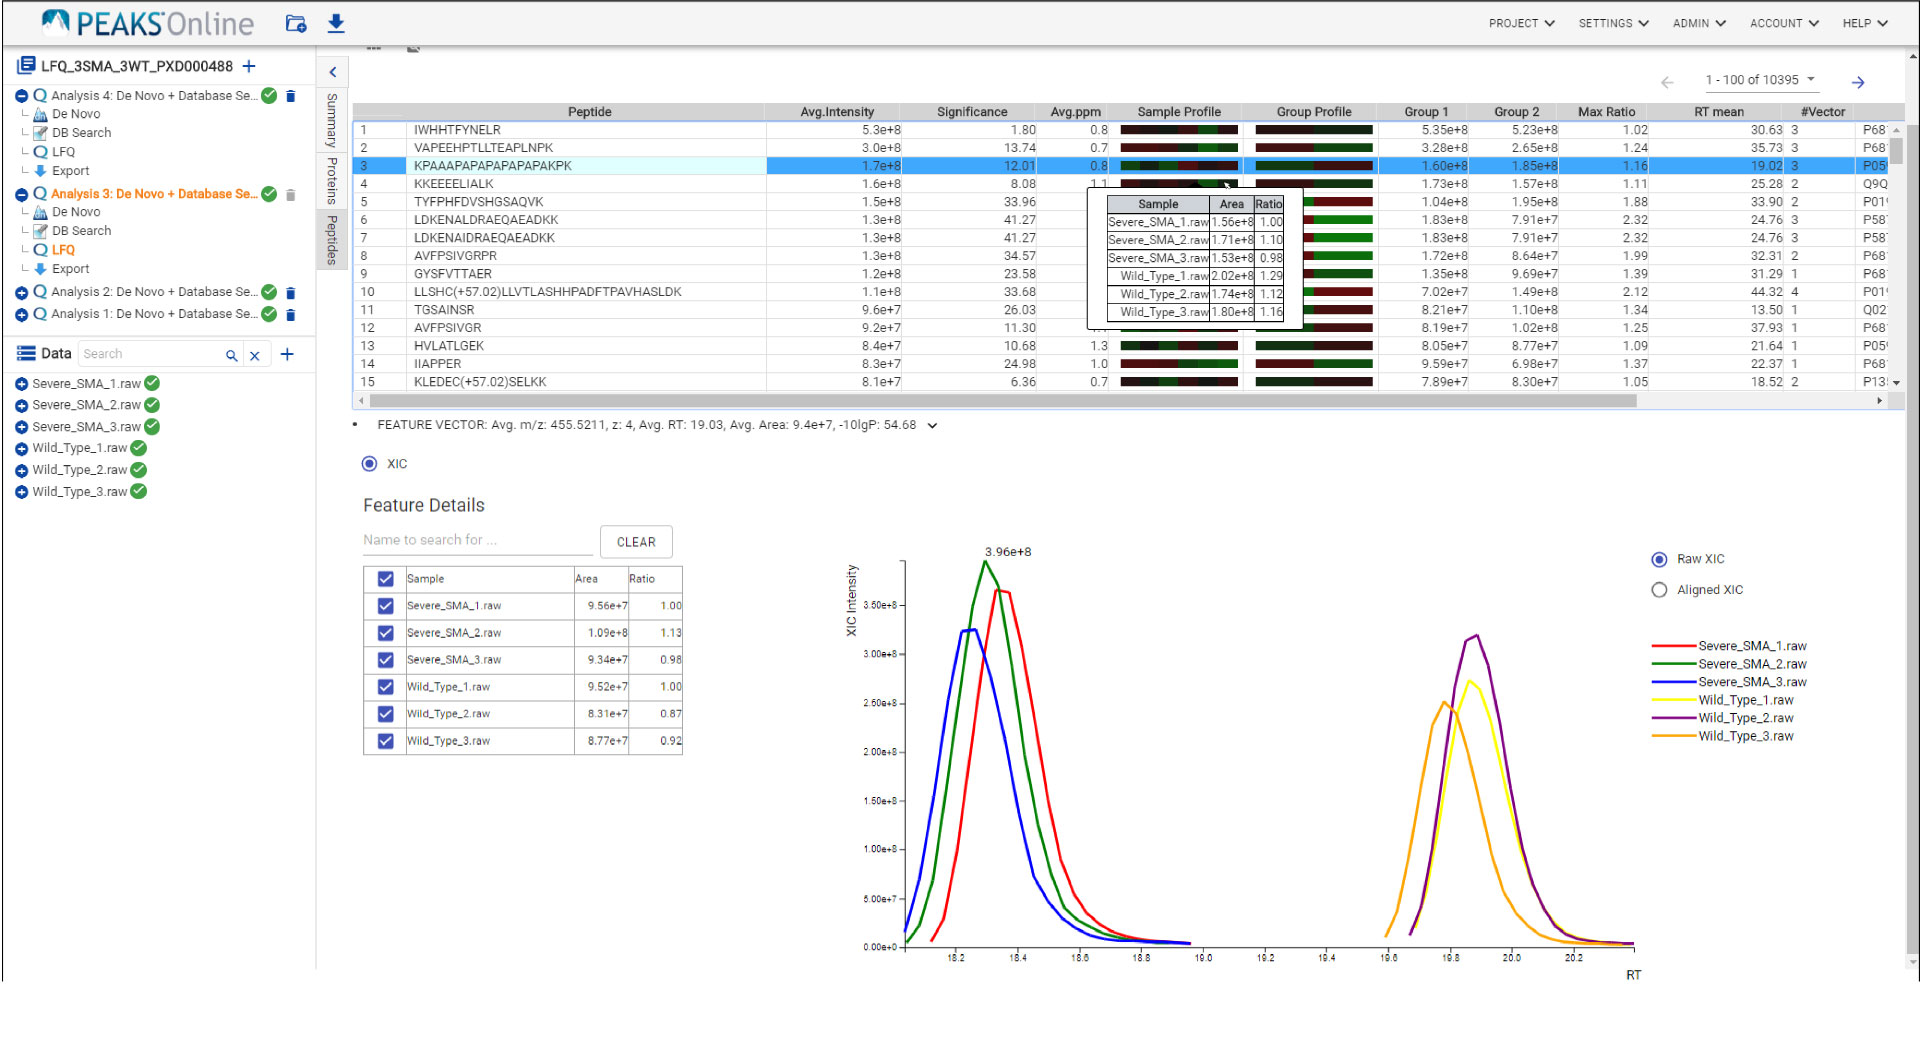Toggle the select-all Sample checkbox
Image resolution: width=1920 pixels, height=1044 pixels.
point(385,579)
